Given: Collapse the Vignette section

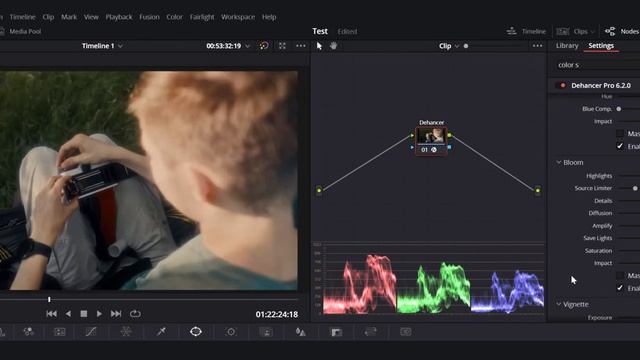Looking at the screenshot, I should 559,304.
